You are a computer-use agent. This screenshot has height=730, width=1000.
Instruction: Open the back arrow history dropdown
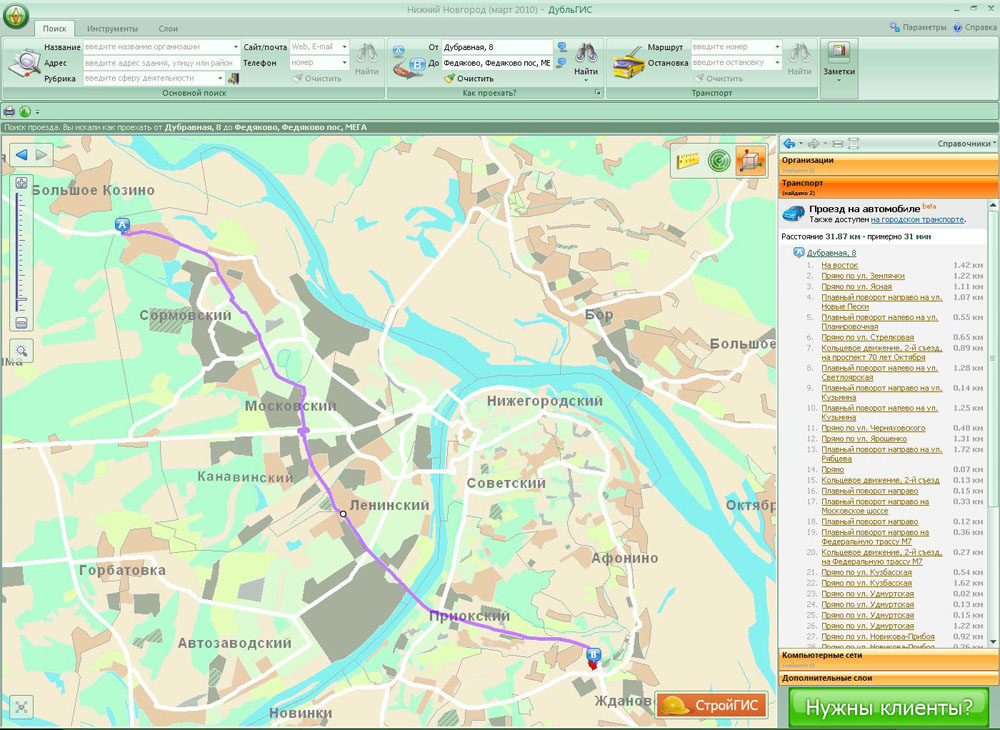click(x=801, y=143)
